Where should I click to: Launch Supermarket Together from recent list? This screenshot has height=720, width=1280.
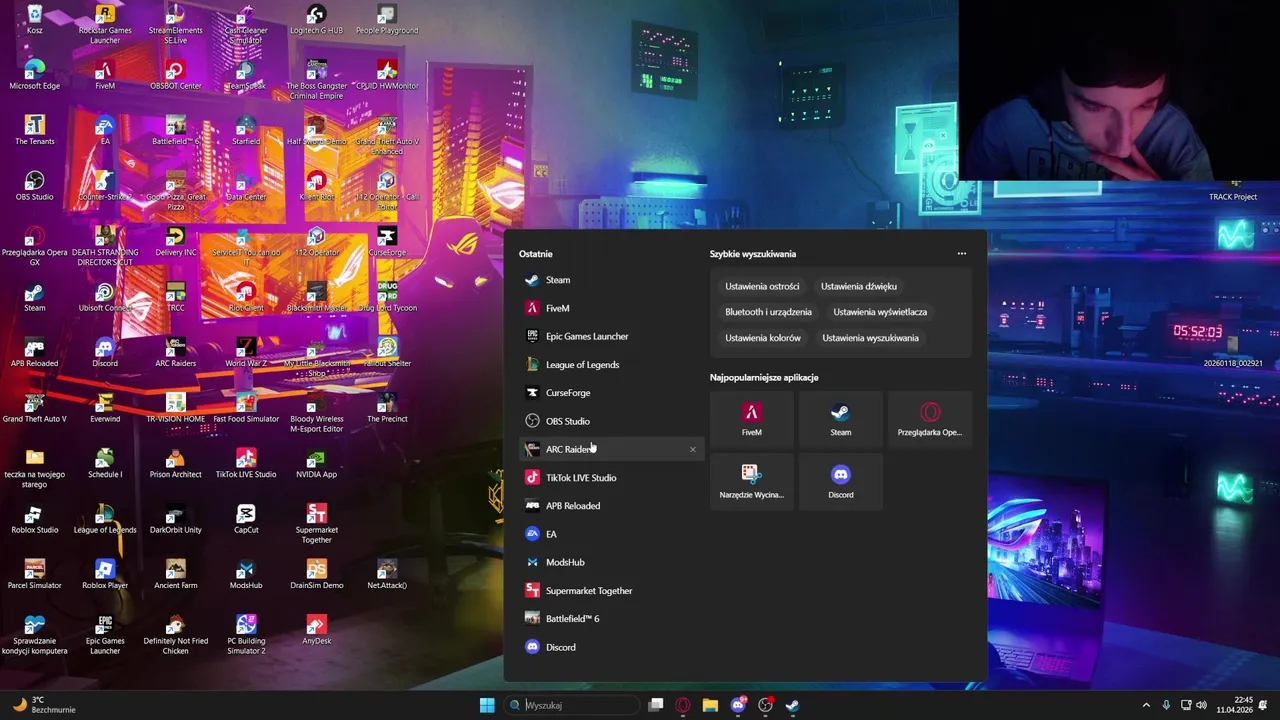[x=611, y=590]
